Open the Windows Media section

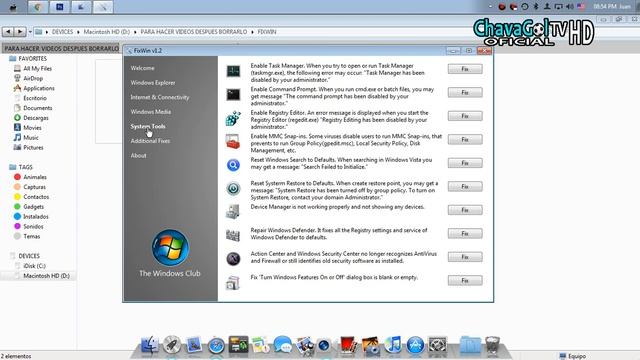pyautogui.click(x=151, y=112)
